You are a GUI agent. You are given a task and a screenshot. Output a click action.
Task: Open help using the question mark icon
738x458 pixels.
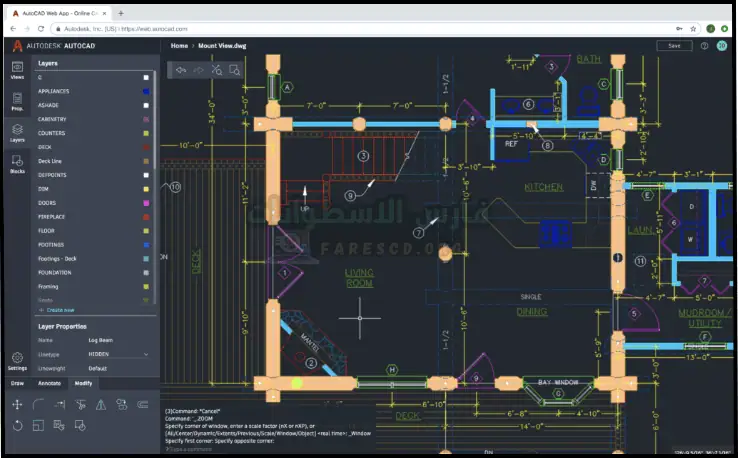(x=704, y=46)
